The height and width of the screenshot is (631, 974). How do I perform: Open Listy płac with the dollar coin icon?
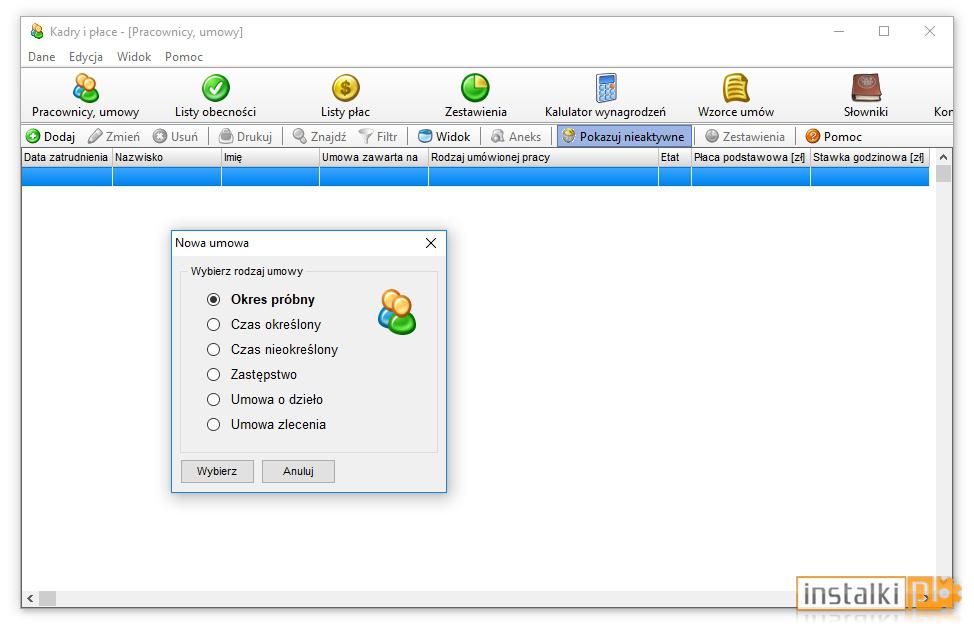pos(345,88)
